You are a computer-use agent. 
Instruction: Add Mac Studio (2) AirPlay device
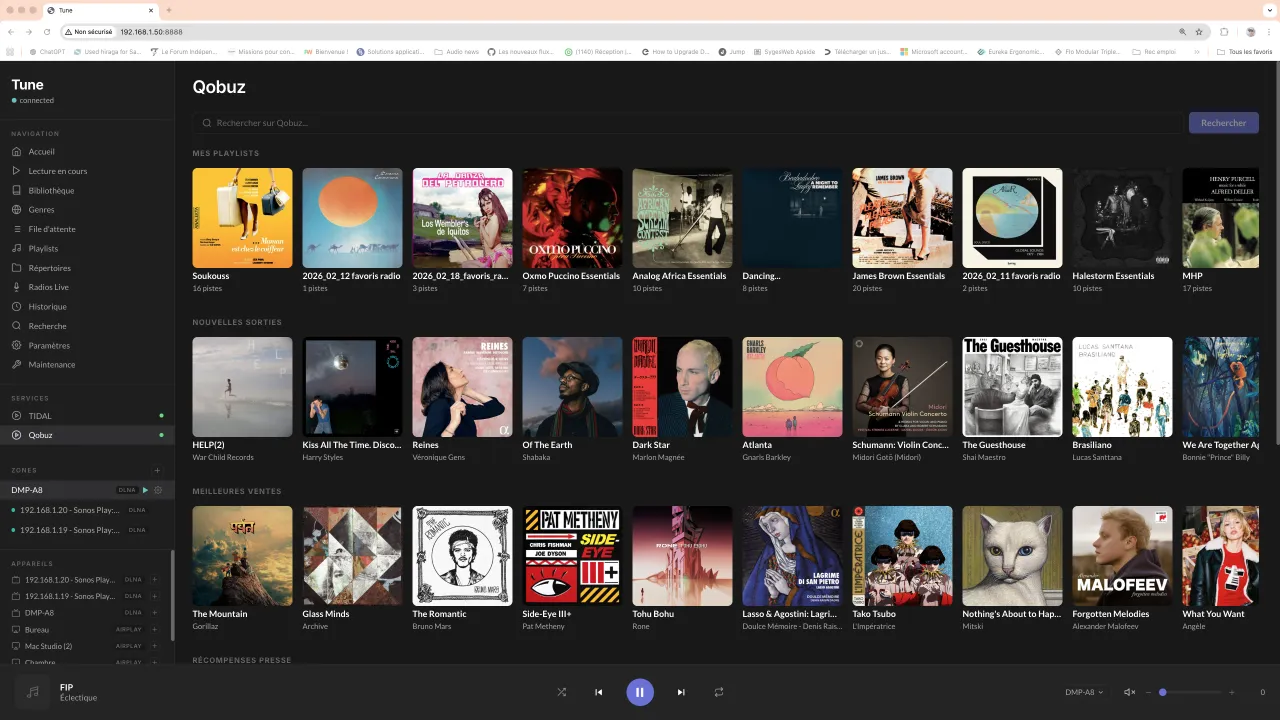pos(155,646)
